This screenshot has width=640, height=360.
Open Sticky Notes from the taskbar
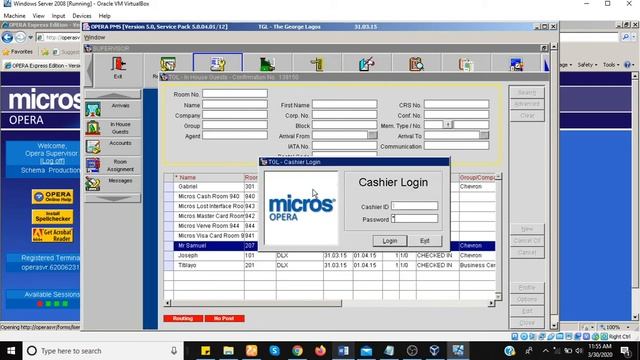pyautogui.click(x=206, y=351)
